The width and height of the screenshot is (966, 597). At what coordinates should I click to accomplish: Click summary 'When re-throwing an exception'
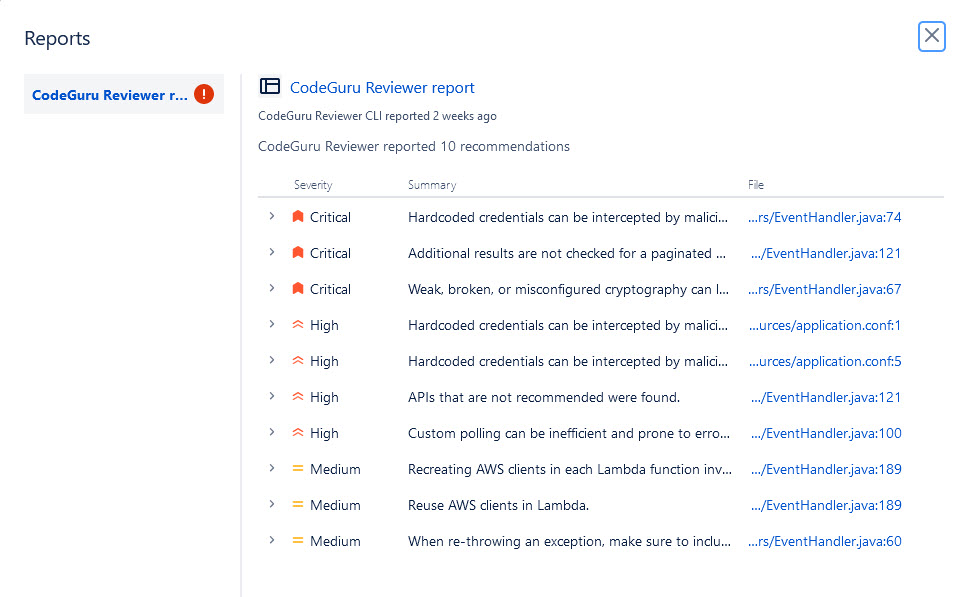pos(569,541)
